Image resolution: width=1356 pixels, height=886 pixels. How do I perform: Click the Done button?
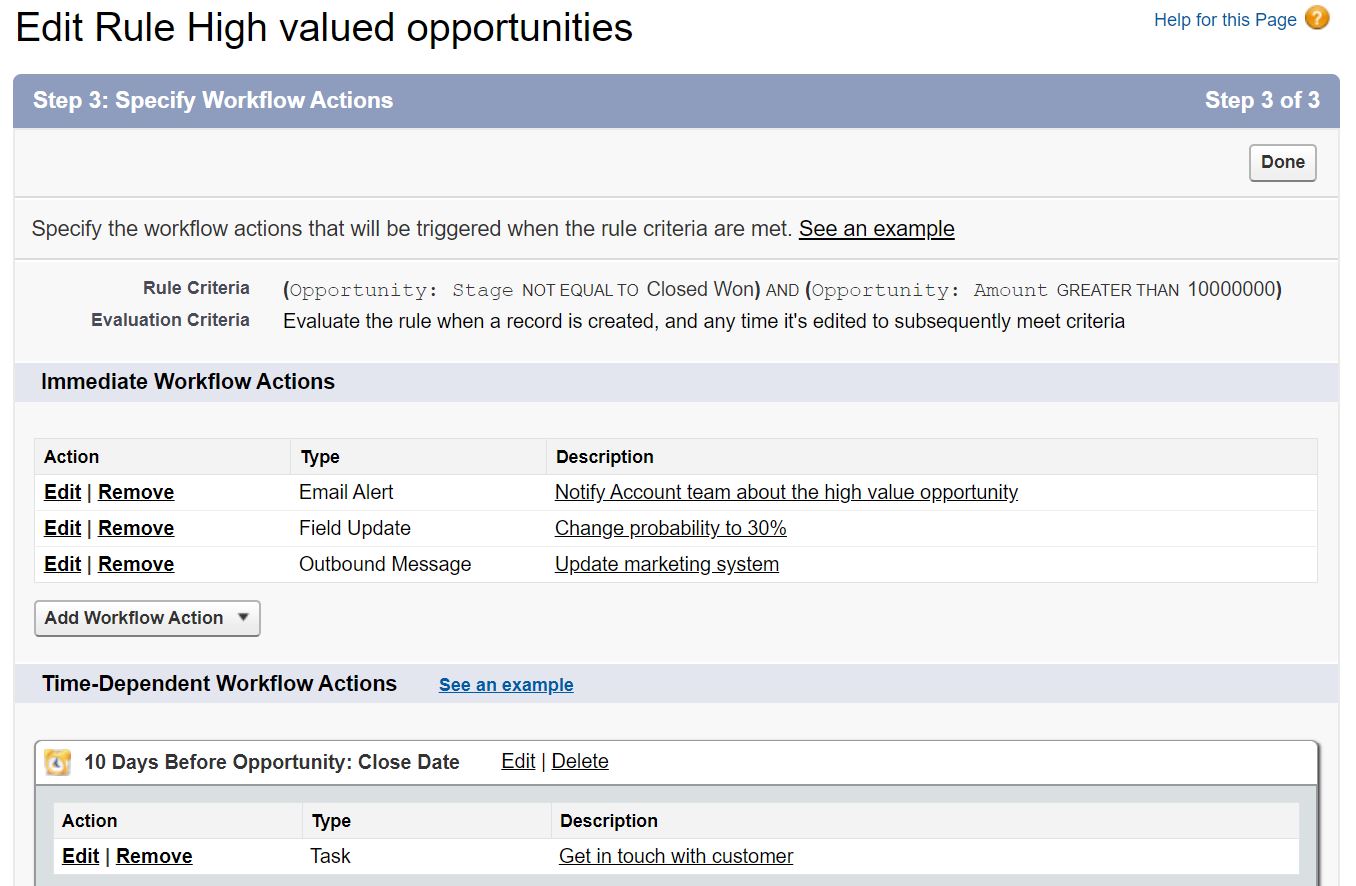click(1282, 162)
